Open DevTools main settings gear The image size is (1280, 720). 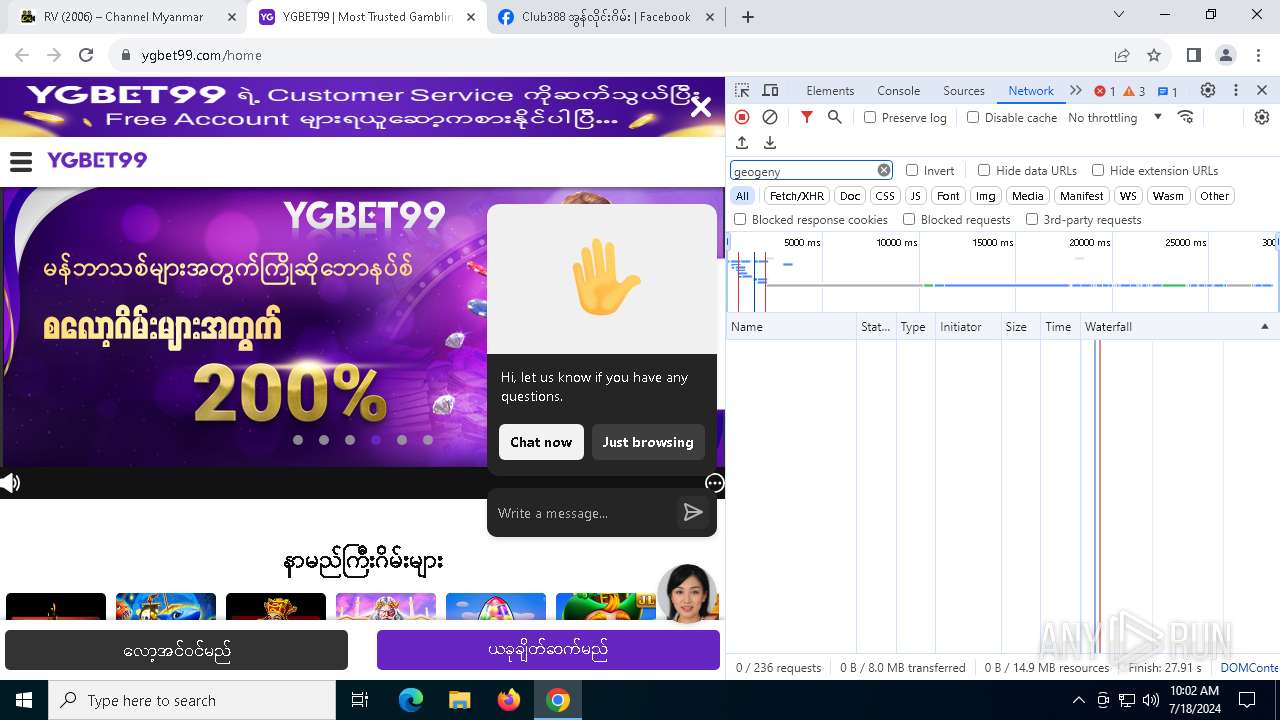[1208, 90]
